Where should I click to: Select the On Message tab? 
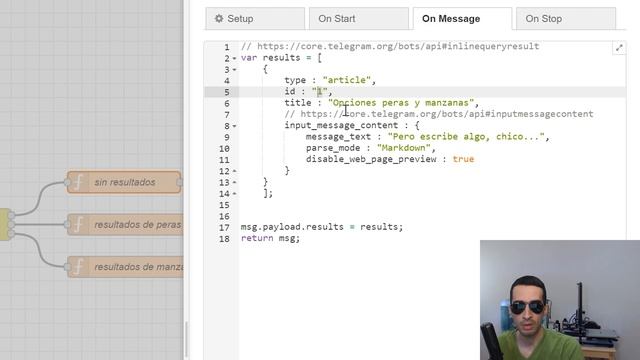462,19
